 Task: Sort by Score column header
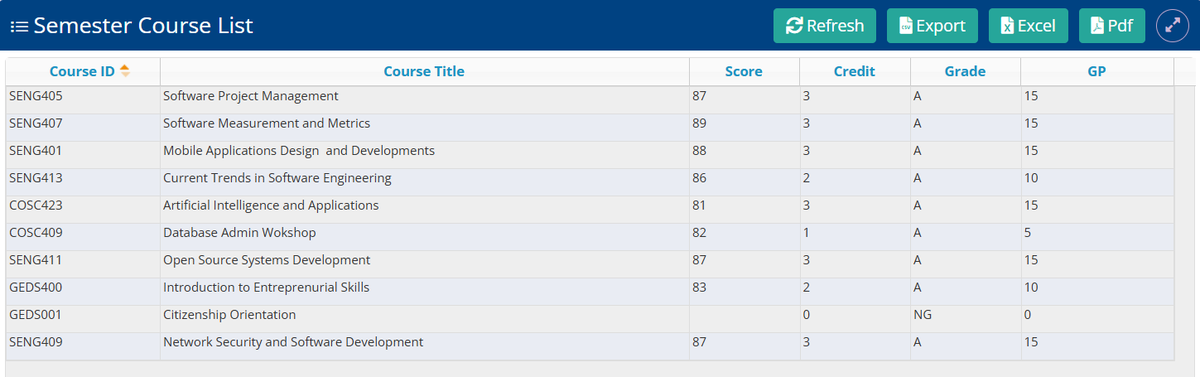(x=744, y=71)
